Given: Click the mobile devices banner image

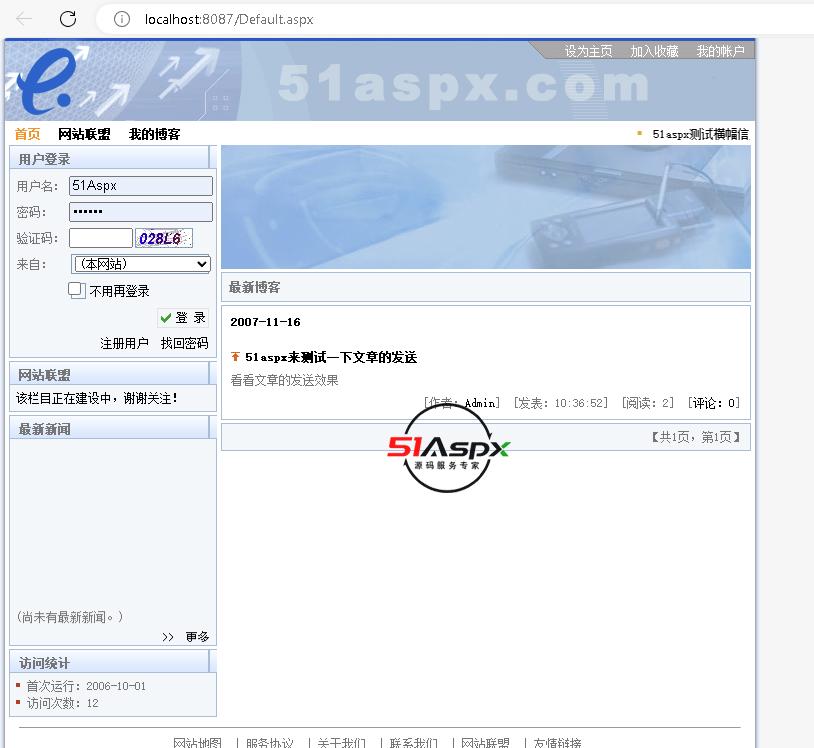Looking at the screenshot, I should pyautogui.click(x=486, y=207).
